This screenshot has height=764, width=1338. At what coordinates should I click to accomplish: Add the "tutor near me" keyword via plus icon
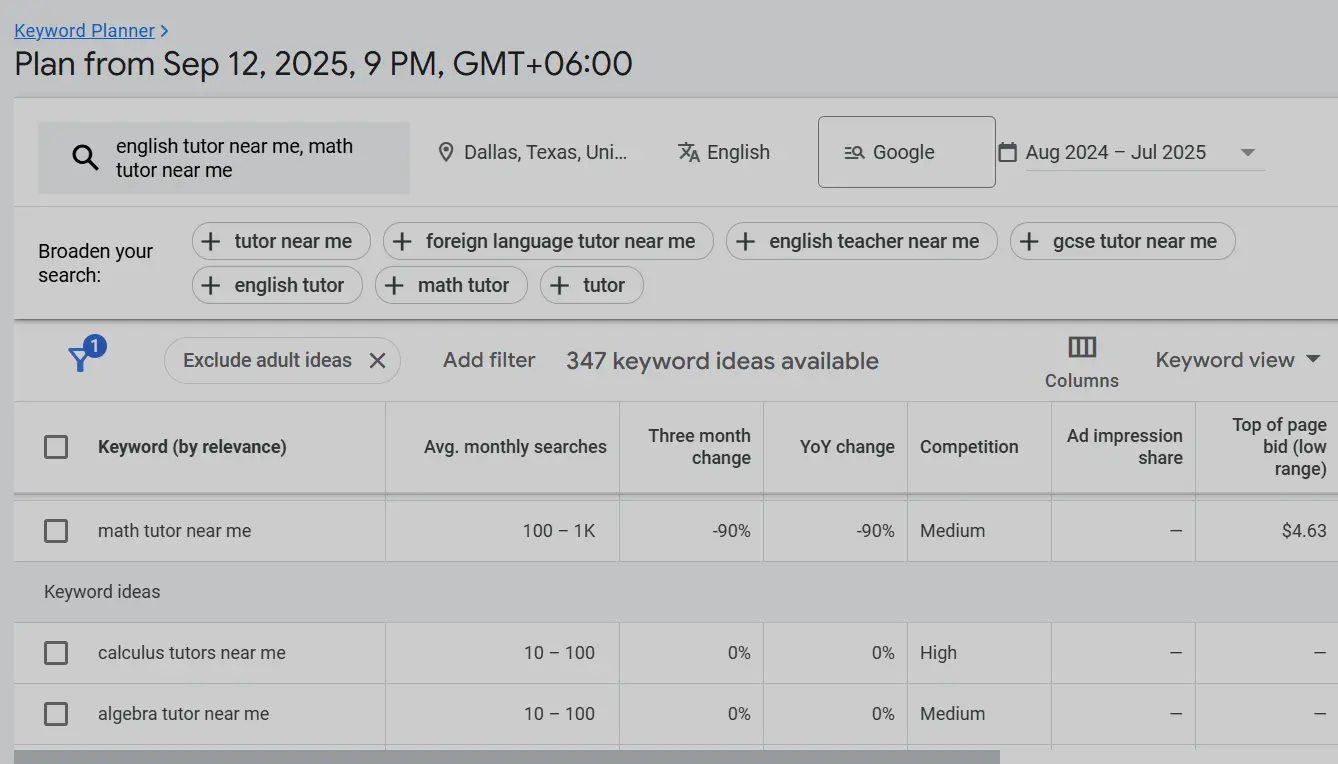211,241
